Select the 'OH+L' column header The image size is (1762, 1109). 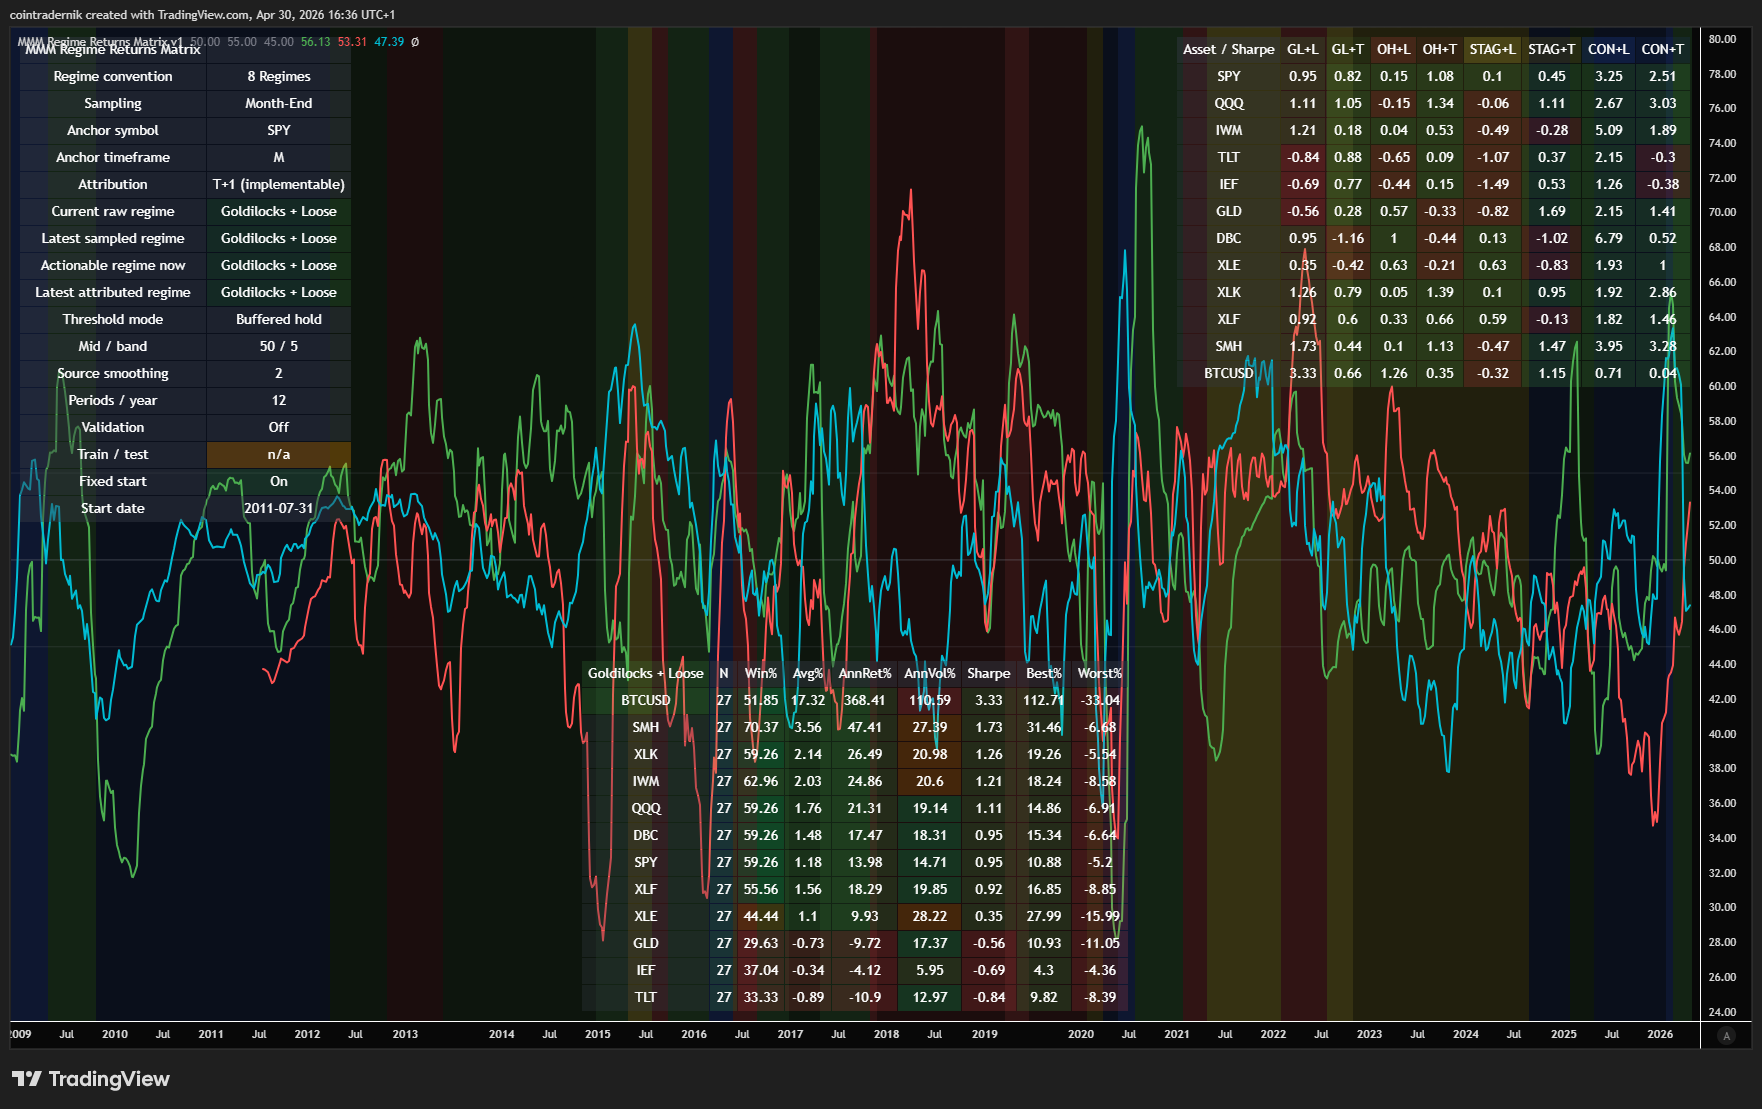click(x=1394, y=50)
